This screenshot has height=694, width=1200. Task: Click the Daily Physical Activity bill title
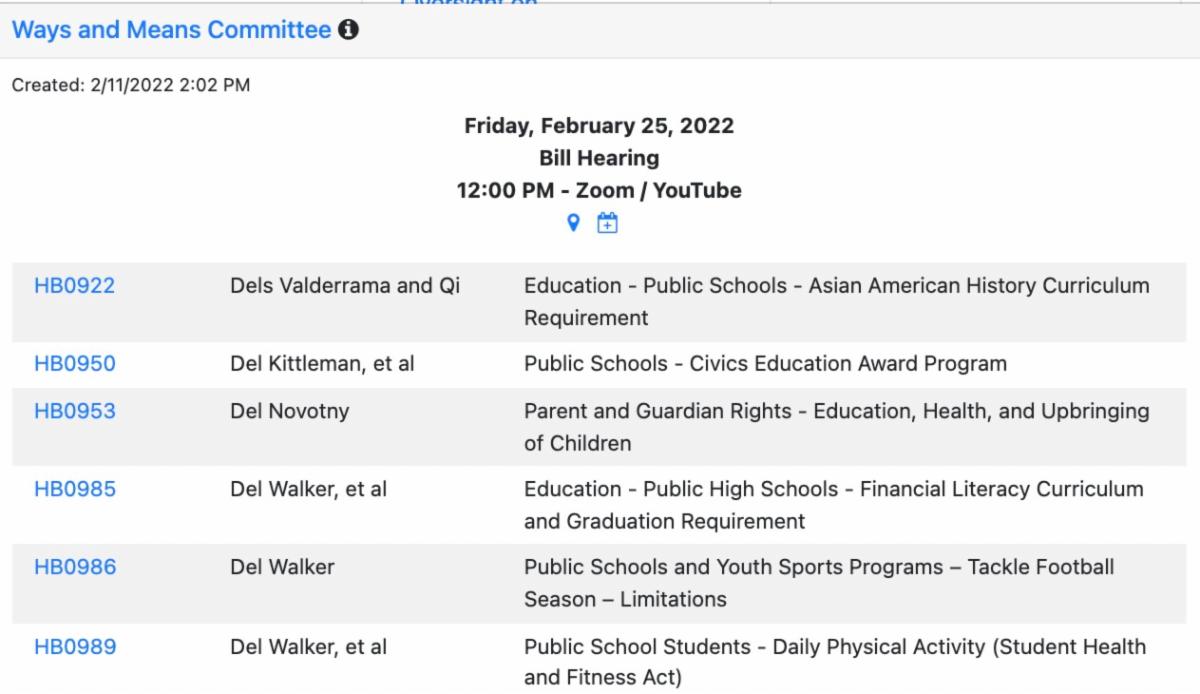(835, 663)
